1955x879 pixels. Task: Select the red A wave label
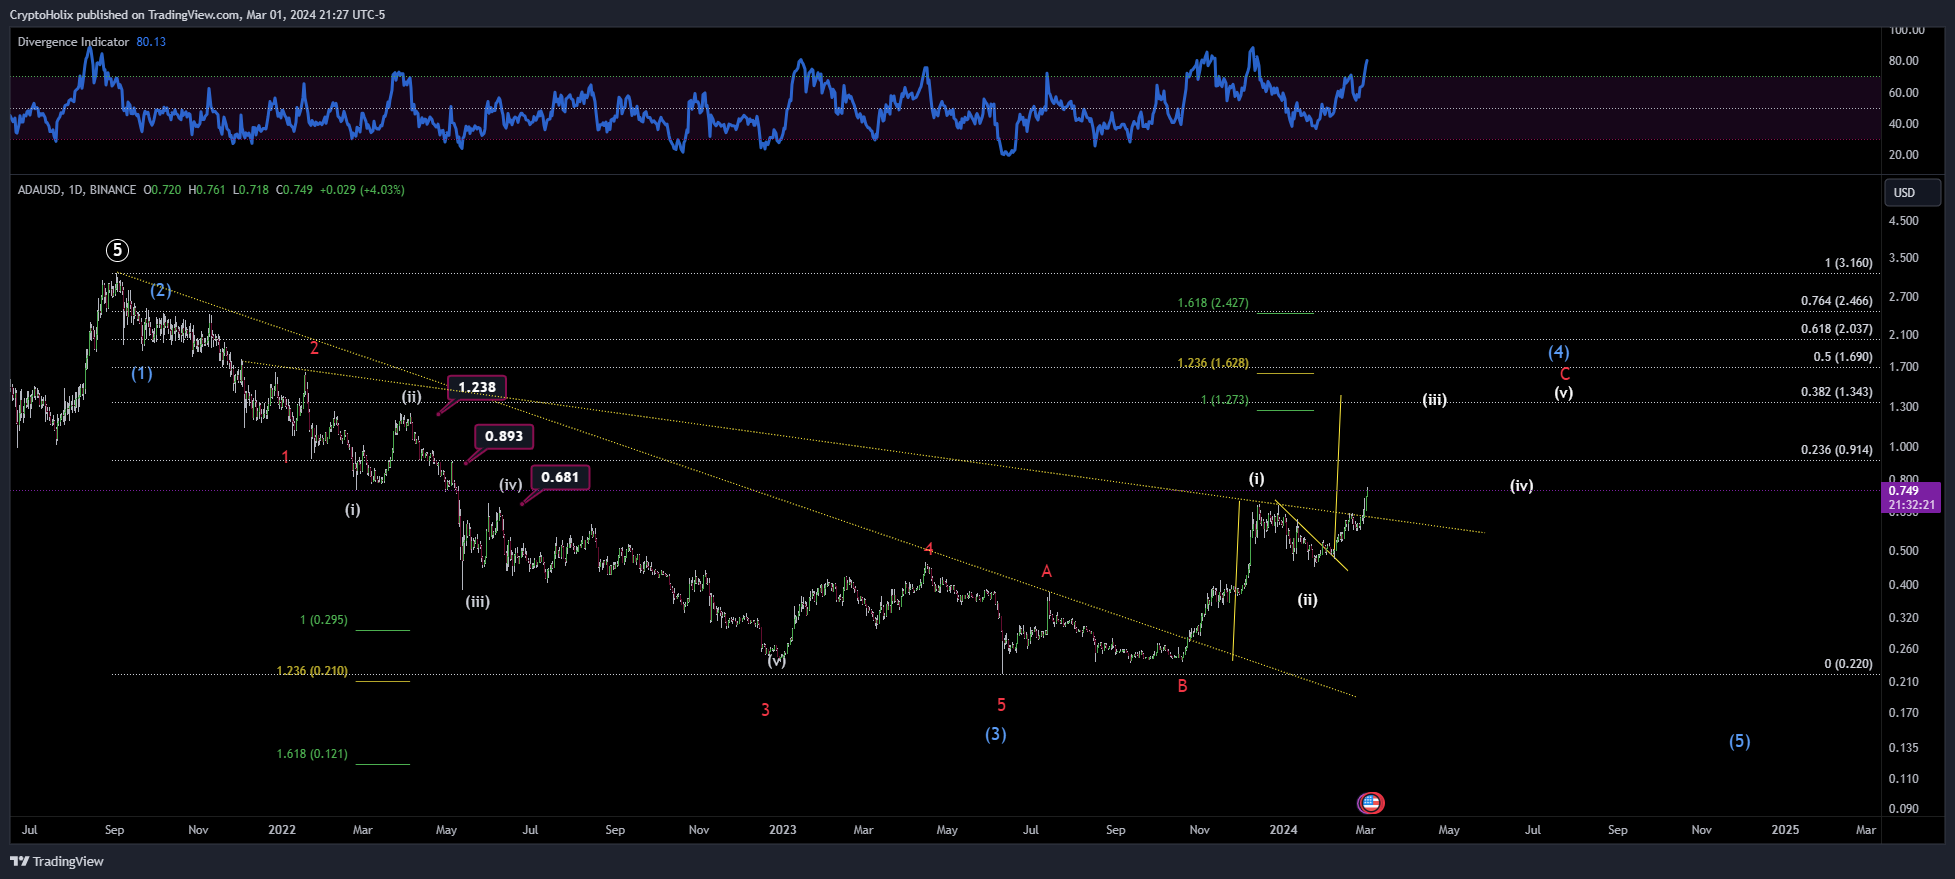tap(1047, 572)
